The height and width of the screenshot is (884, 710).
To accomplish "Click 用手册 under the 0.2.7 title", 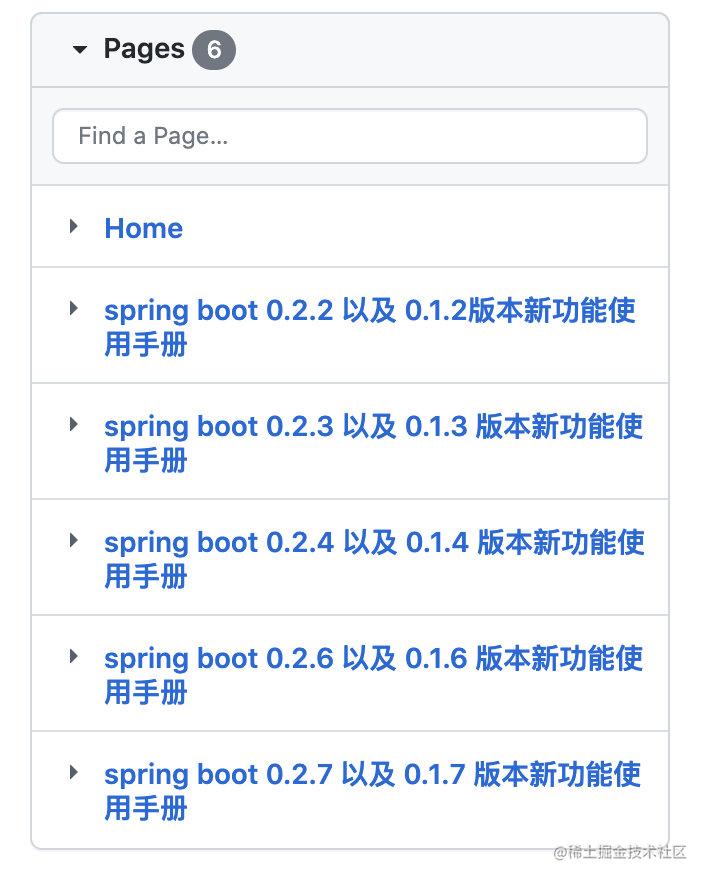I will click(145, 808).
